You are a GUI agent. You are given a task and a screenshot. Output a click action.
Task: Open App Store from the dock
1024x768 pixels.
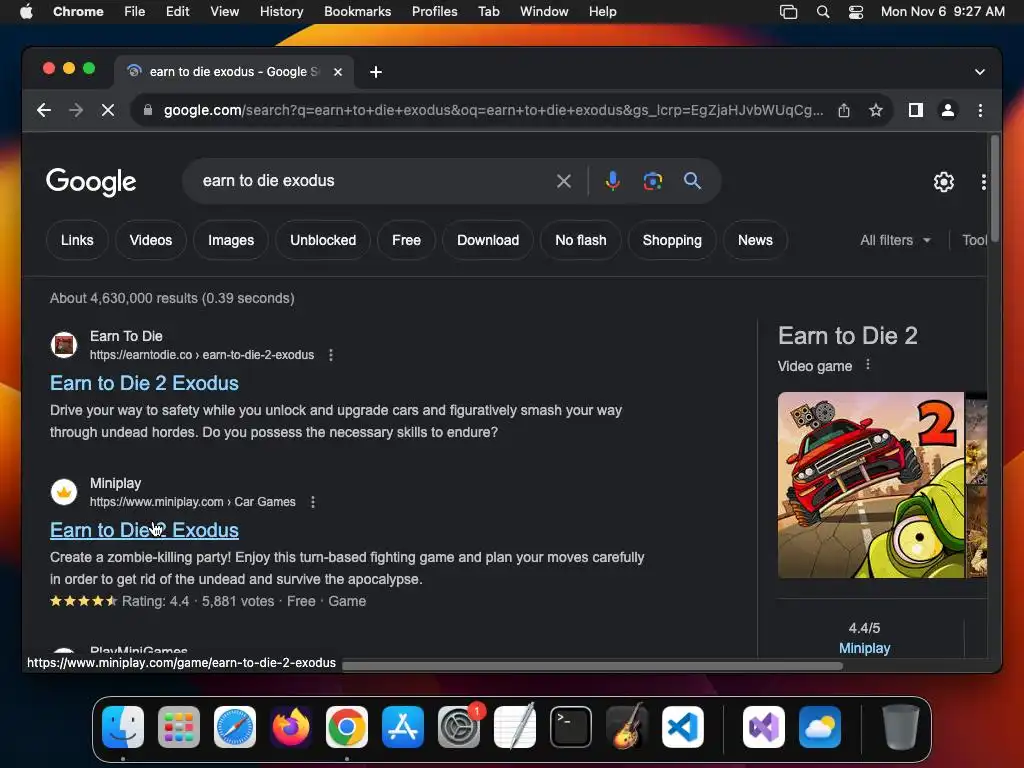[403, 727]
